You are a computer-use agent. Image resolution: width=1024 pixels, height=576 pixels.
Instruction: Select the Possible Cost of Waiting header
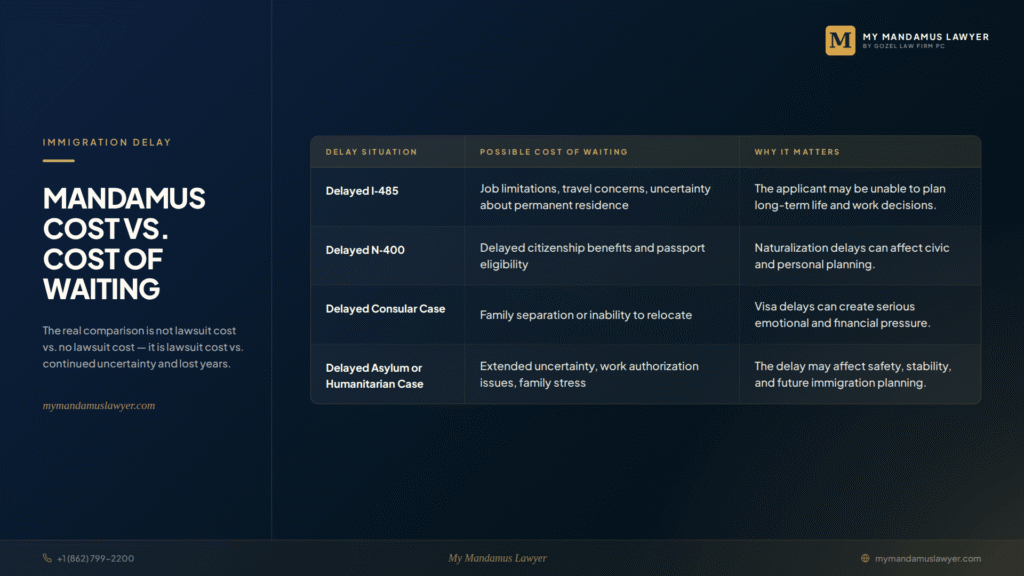[x=554, y=152]
